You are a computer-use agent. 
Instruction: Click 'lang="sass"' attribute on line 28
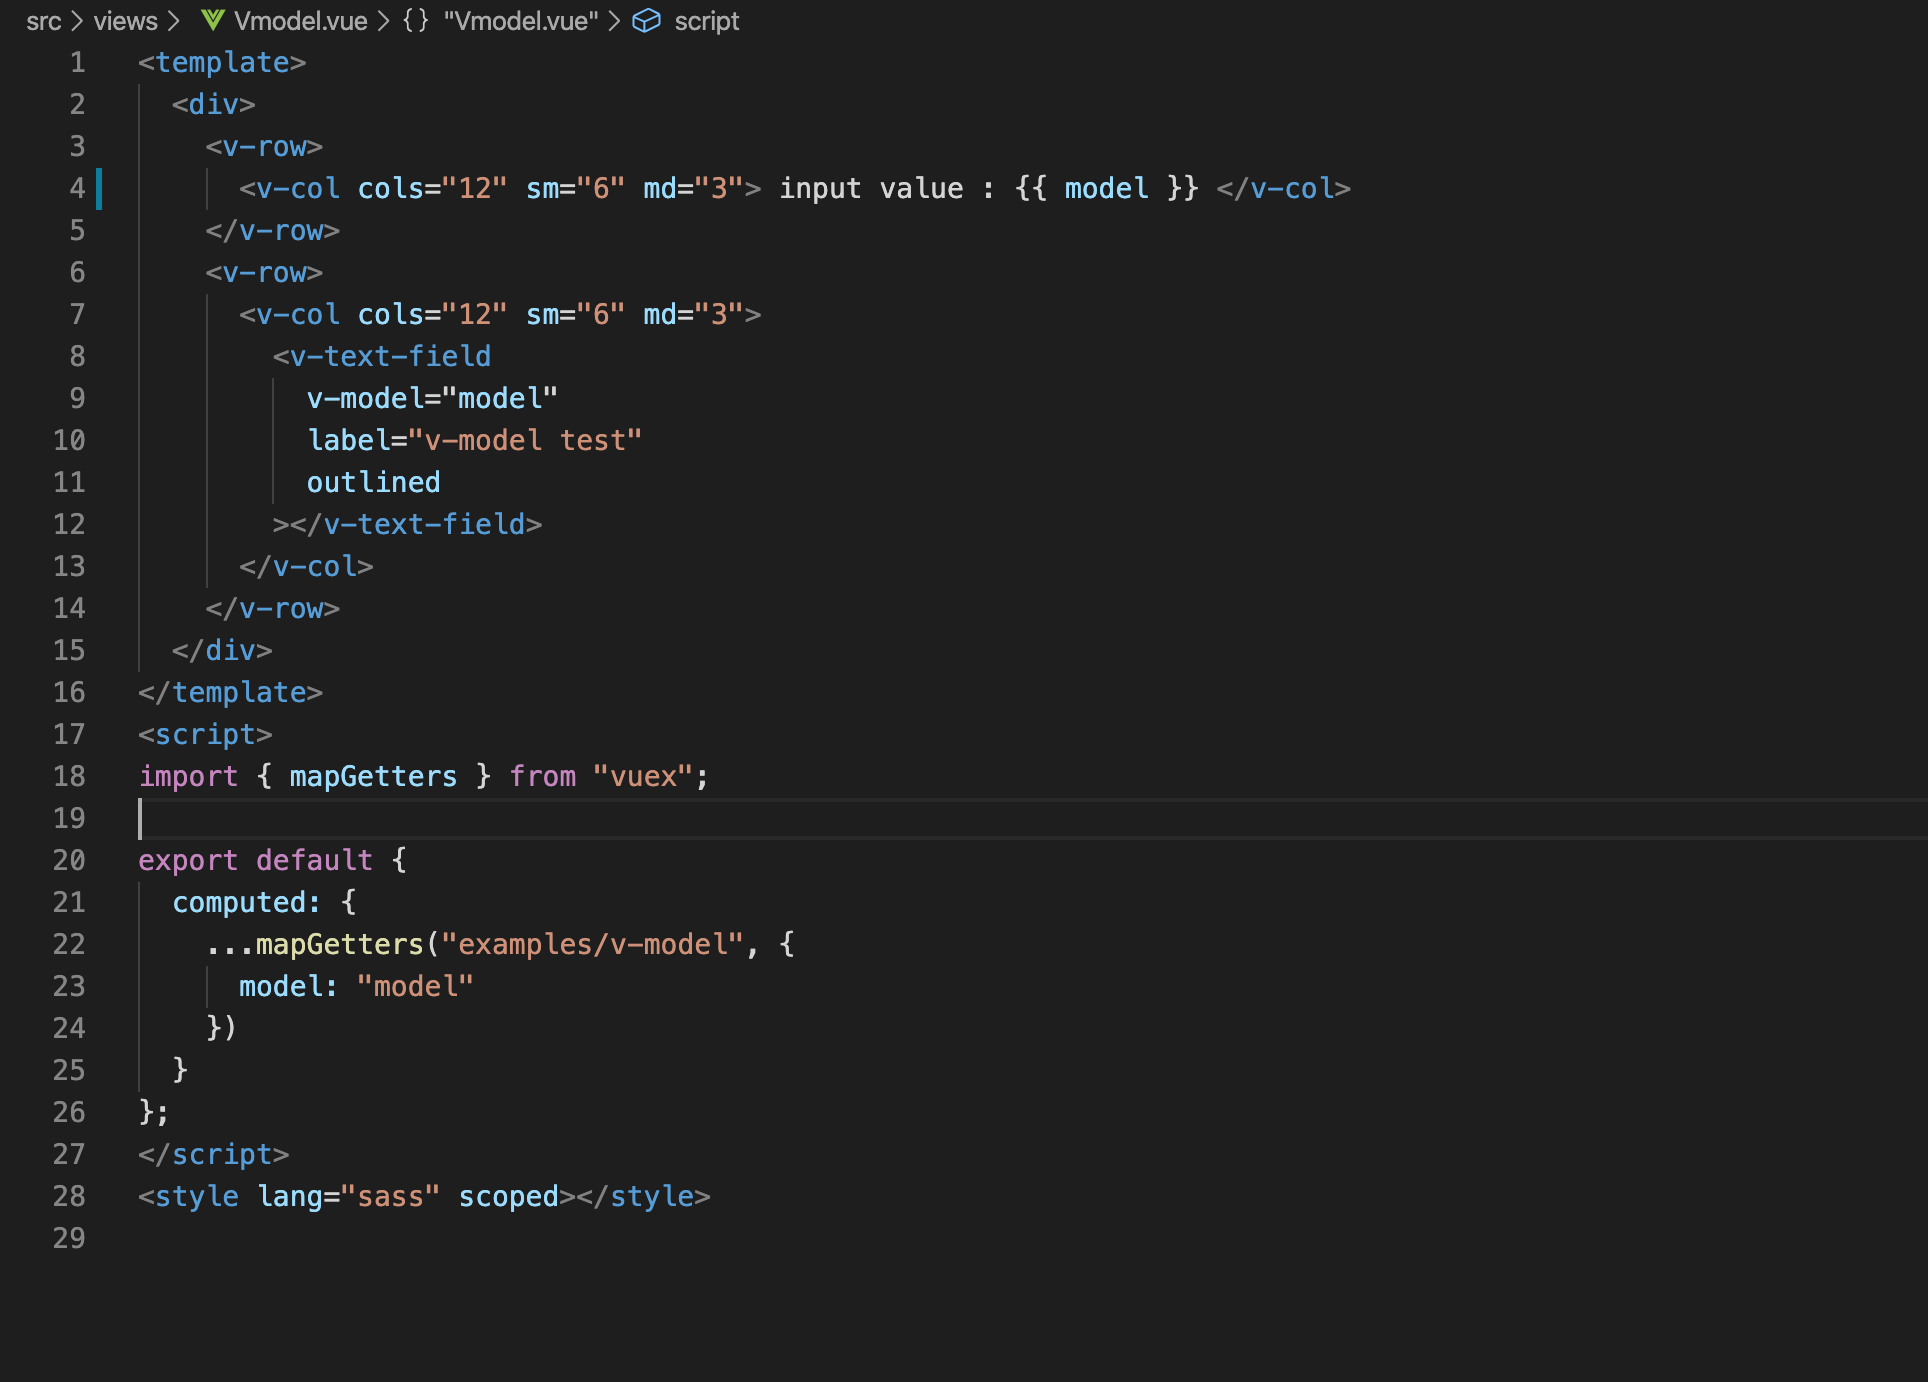pyautogui.click(x=348, y=1197)
